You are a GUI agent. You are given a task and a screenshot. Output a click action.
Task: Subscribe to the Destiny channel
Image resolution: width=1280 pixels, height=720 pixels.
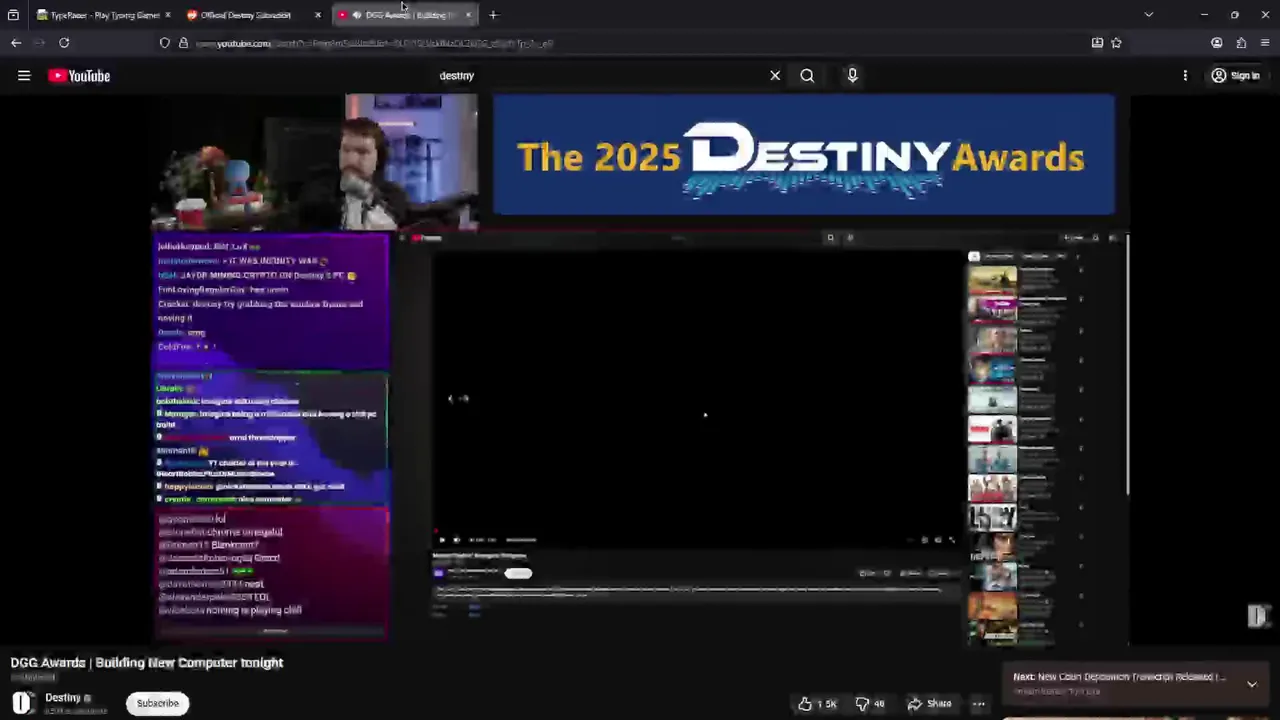pyautogui.click(x=157, y=703)
